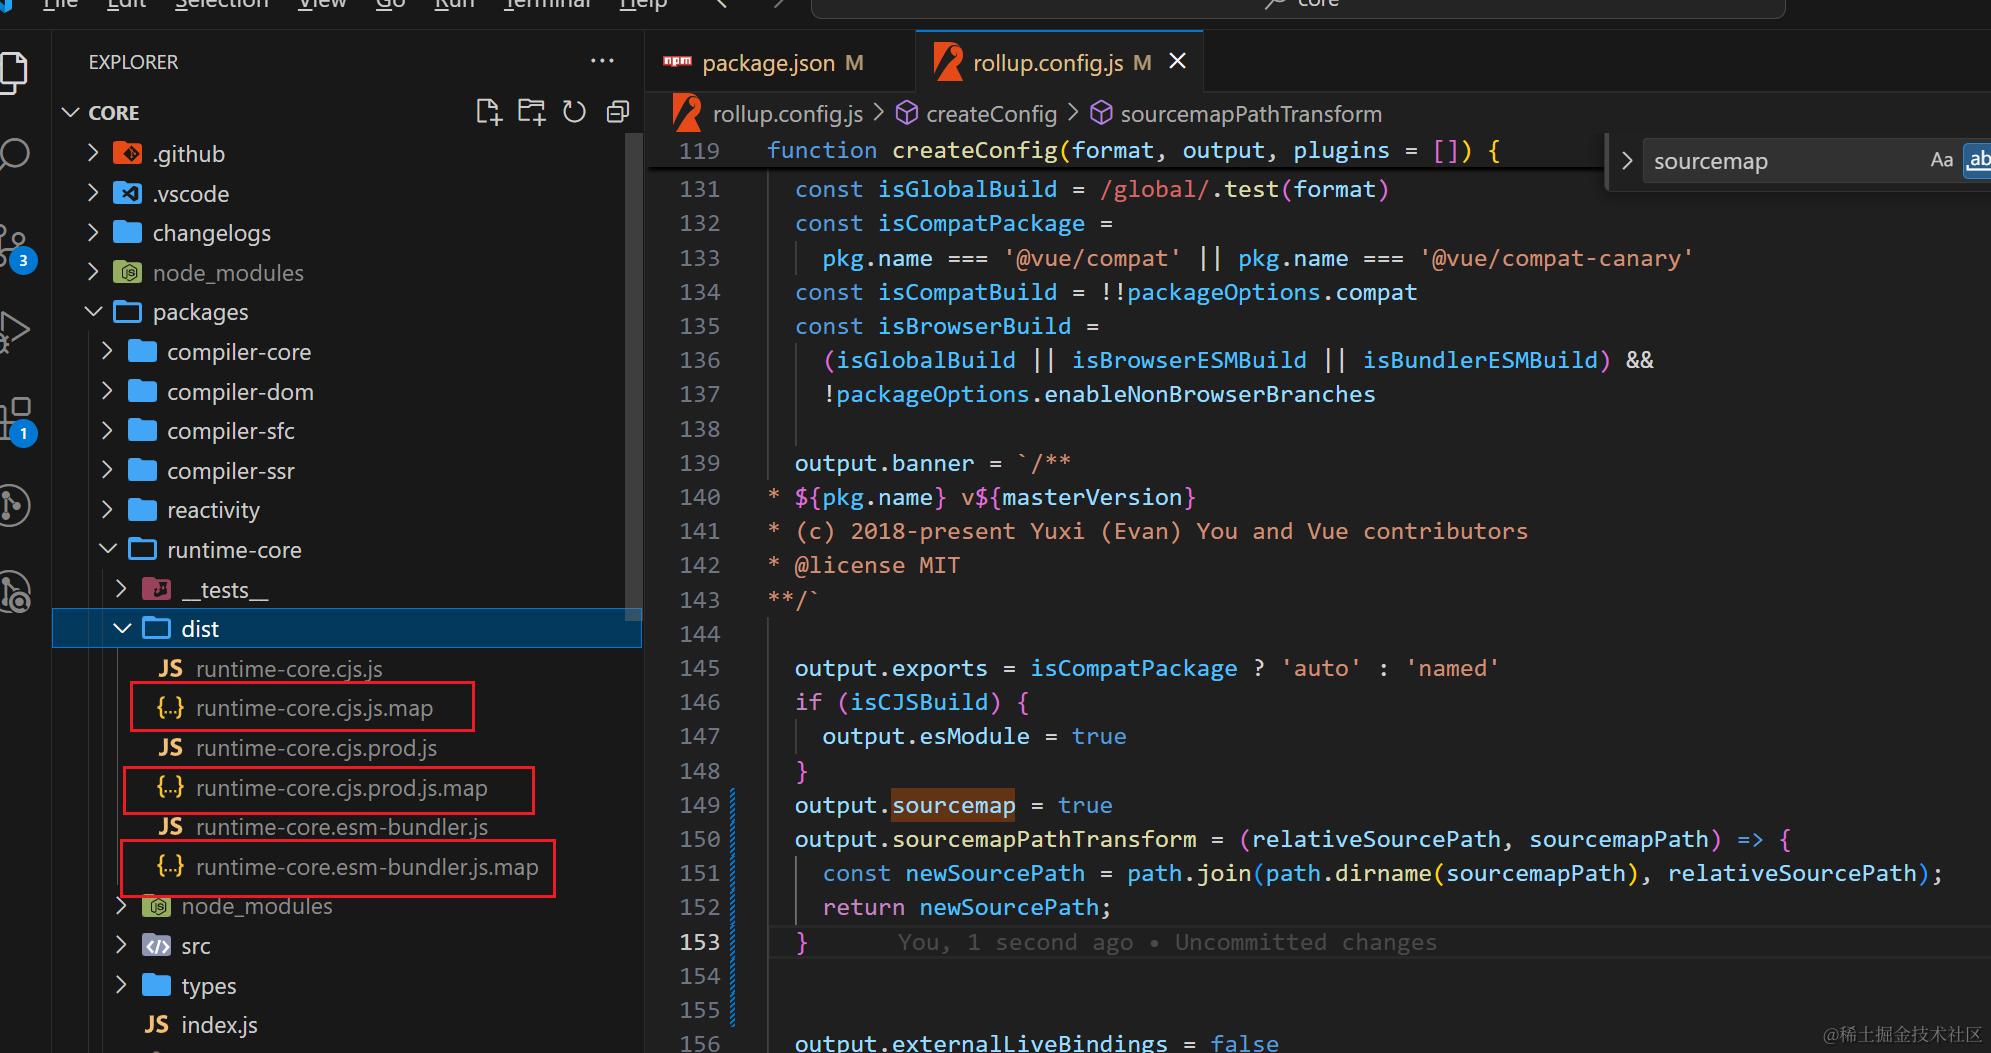
Task: Open file runtime-core.esm-bundler.js
Action: pyautogui.click(x=341, y=827)
